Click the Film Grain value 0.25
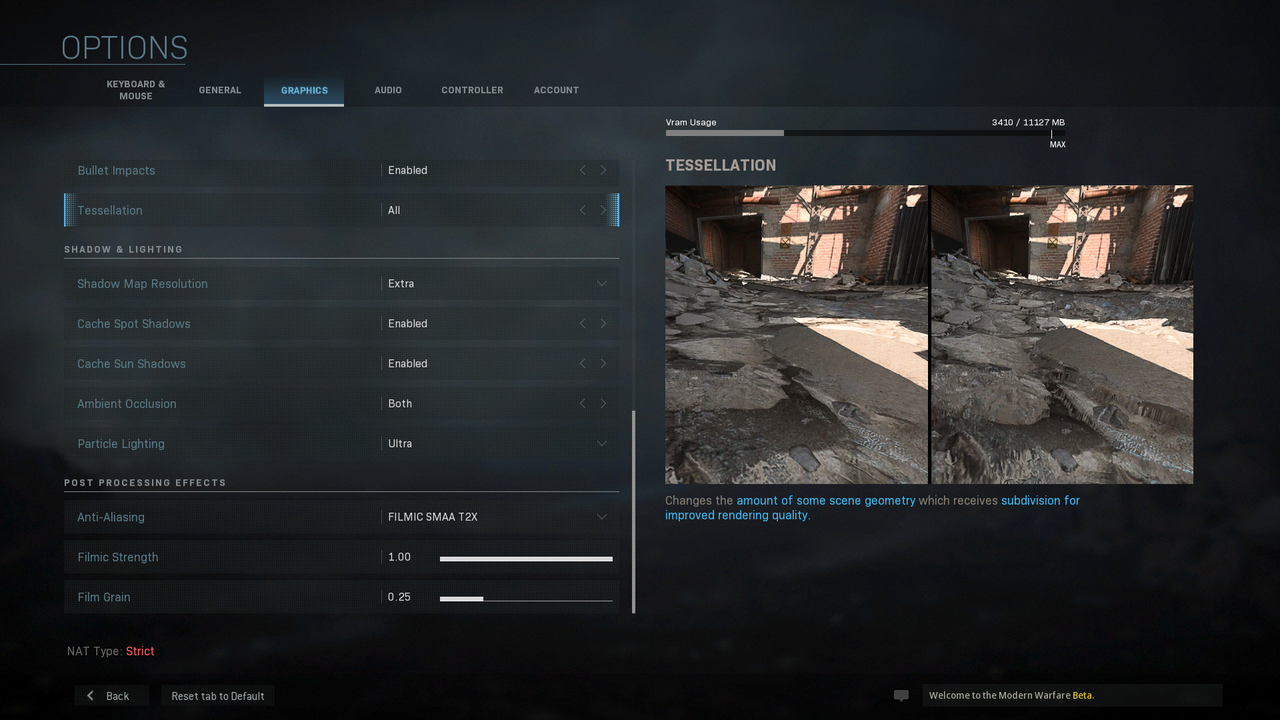The width and height of the screenshot is (1280, 720). click(x=399, y=597)
